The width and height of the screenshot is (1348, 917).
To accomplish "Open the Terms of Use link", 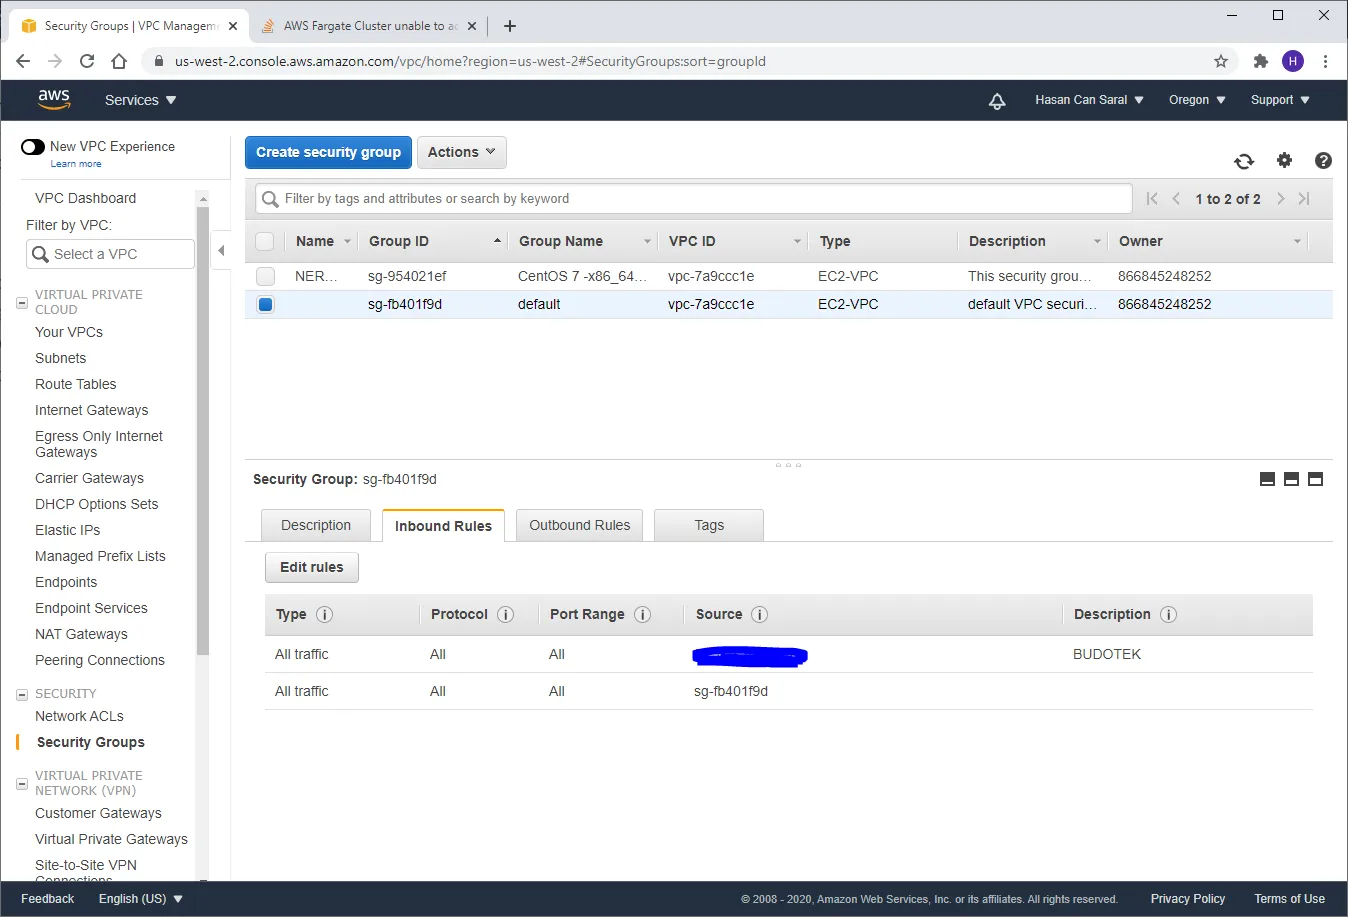I will pyautogui.click(x=1290, y=899).
